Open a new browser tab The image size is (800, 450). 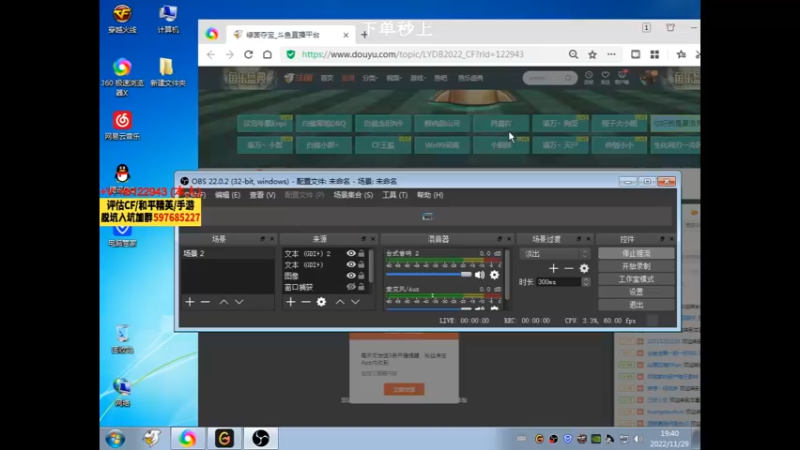(x=364, y=35)
